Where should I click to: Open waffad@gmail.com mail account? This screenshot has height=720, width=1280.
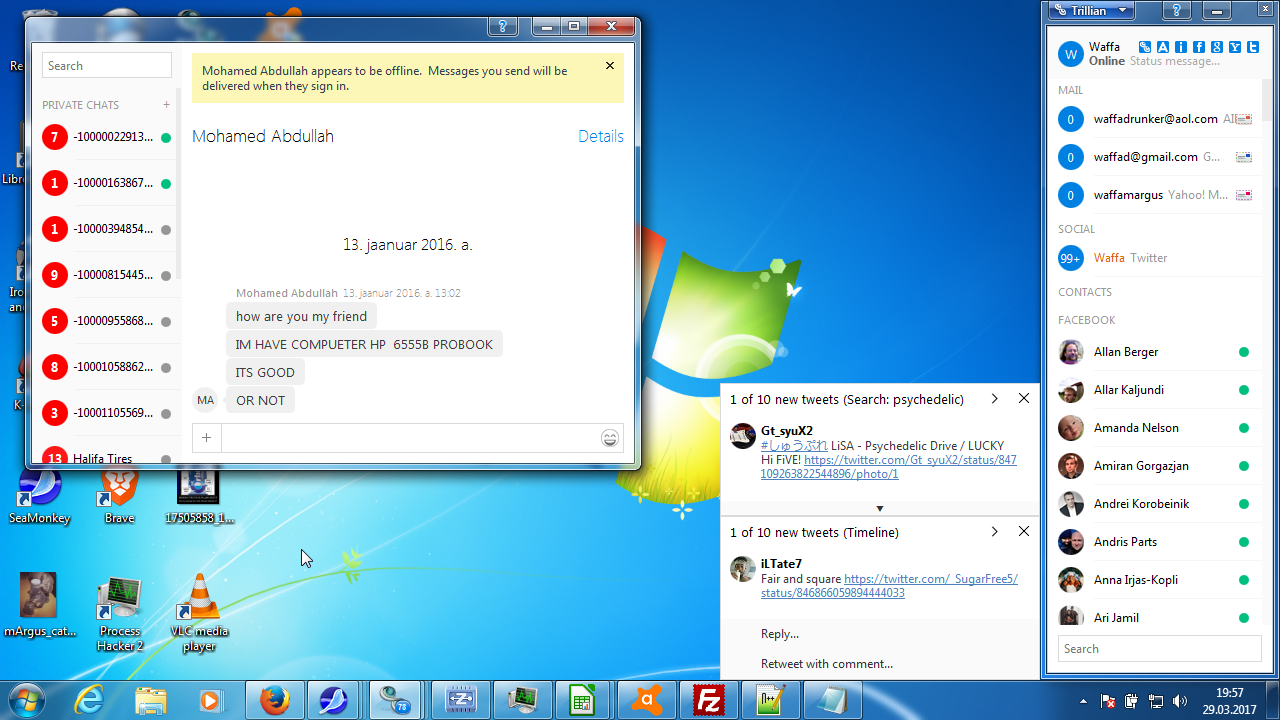pos(1156,157)
